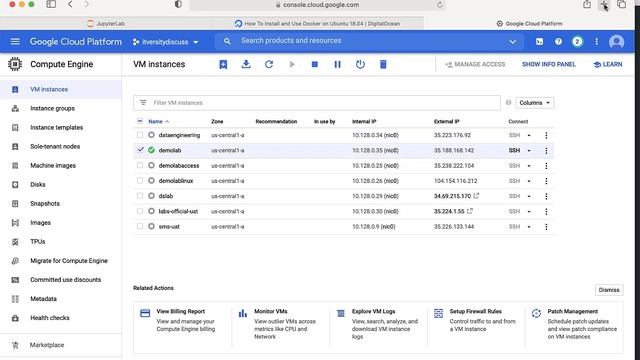Click the SSH button for demolab
This screenshot has height=360, width=640.
pyautogui.click(x=514, y=151)
